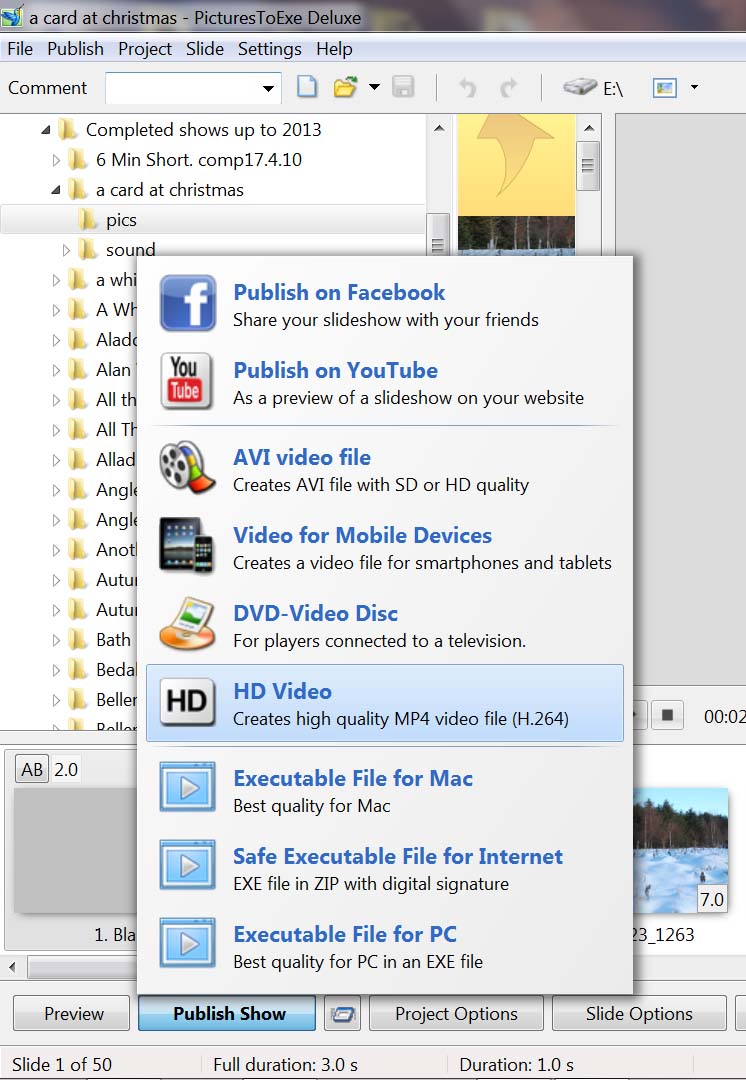Click the AB transition button on slide 1
Screen dimensions: 746x1080
33,769
